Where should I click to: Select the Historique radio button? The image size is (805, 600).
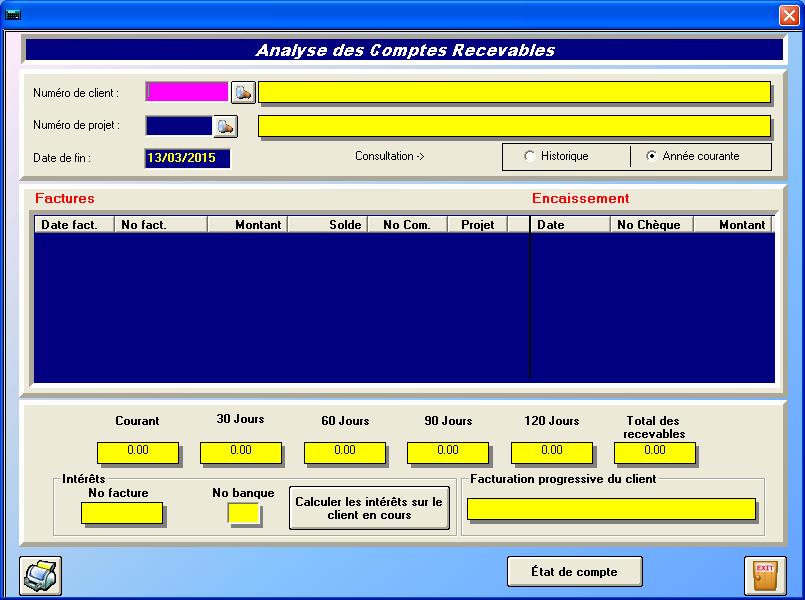point(530,157)
